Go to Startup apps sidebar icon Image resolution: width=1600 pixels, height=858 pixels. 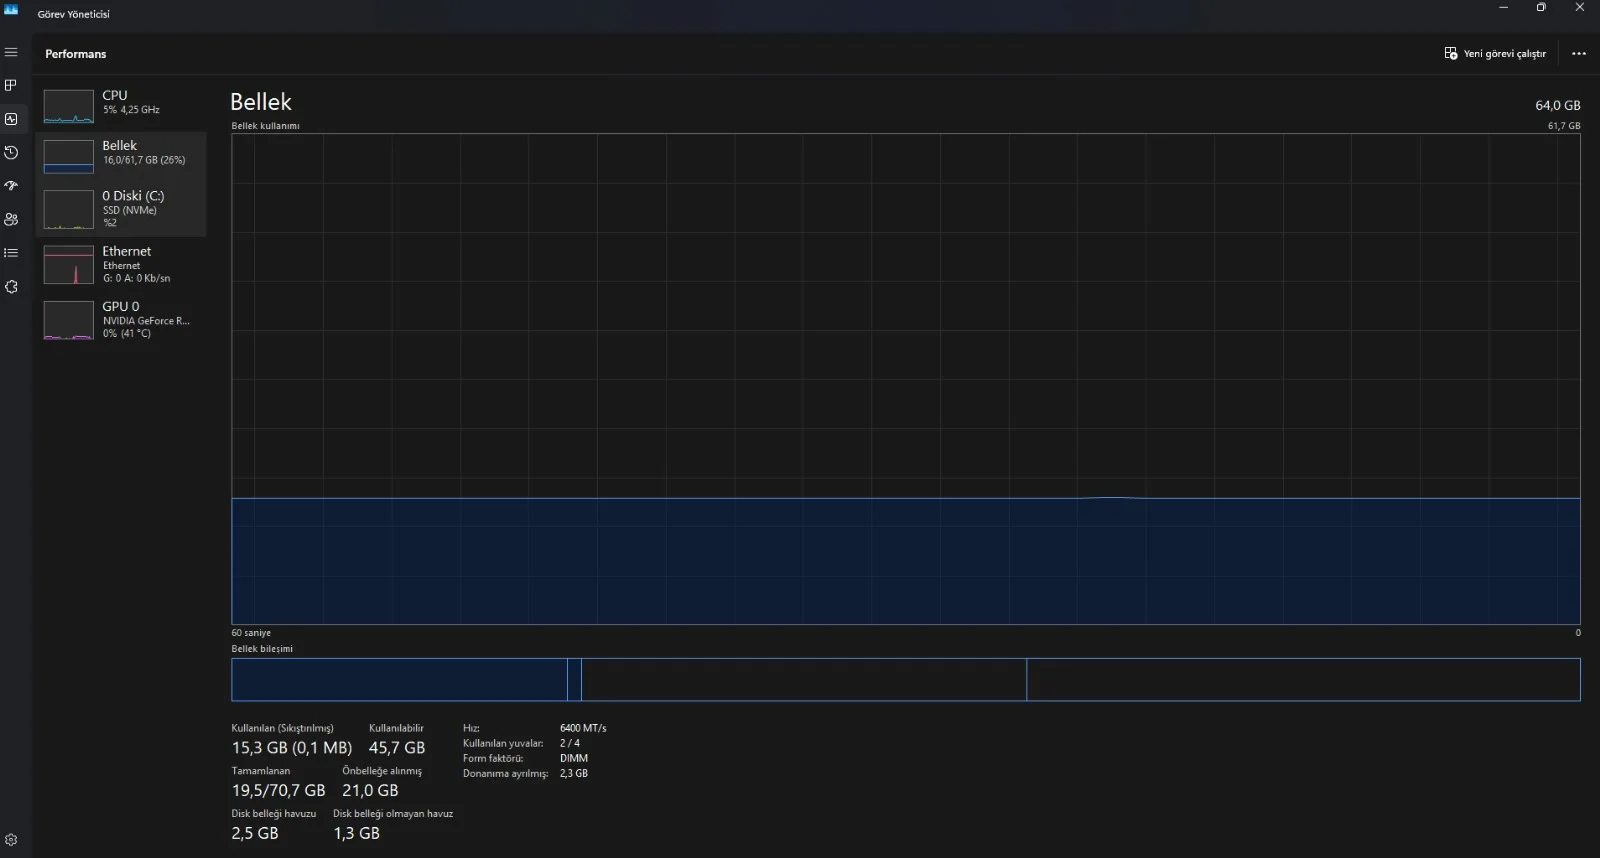11,186
